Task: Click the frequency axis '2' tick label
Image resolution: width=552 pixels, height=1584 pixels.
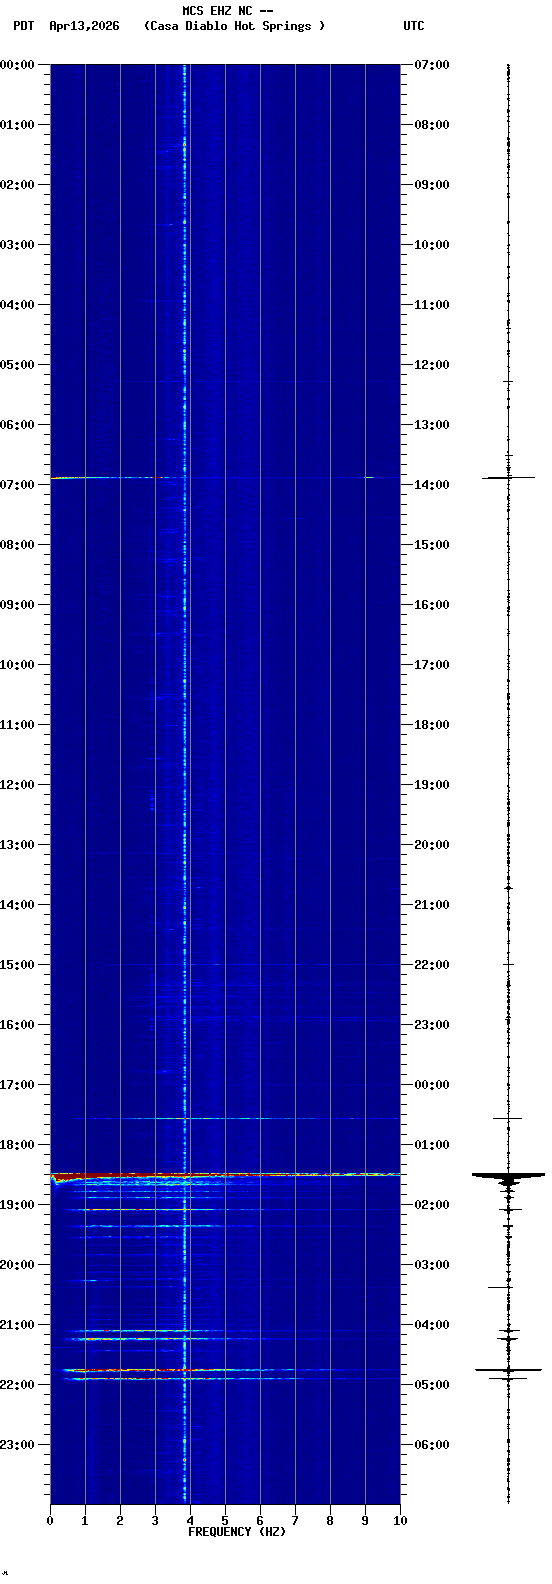Action: (120, 1521)
